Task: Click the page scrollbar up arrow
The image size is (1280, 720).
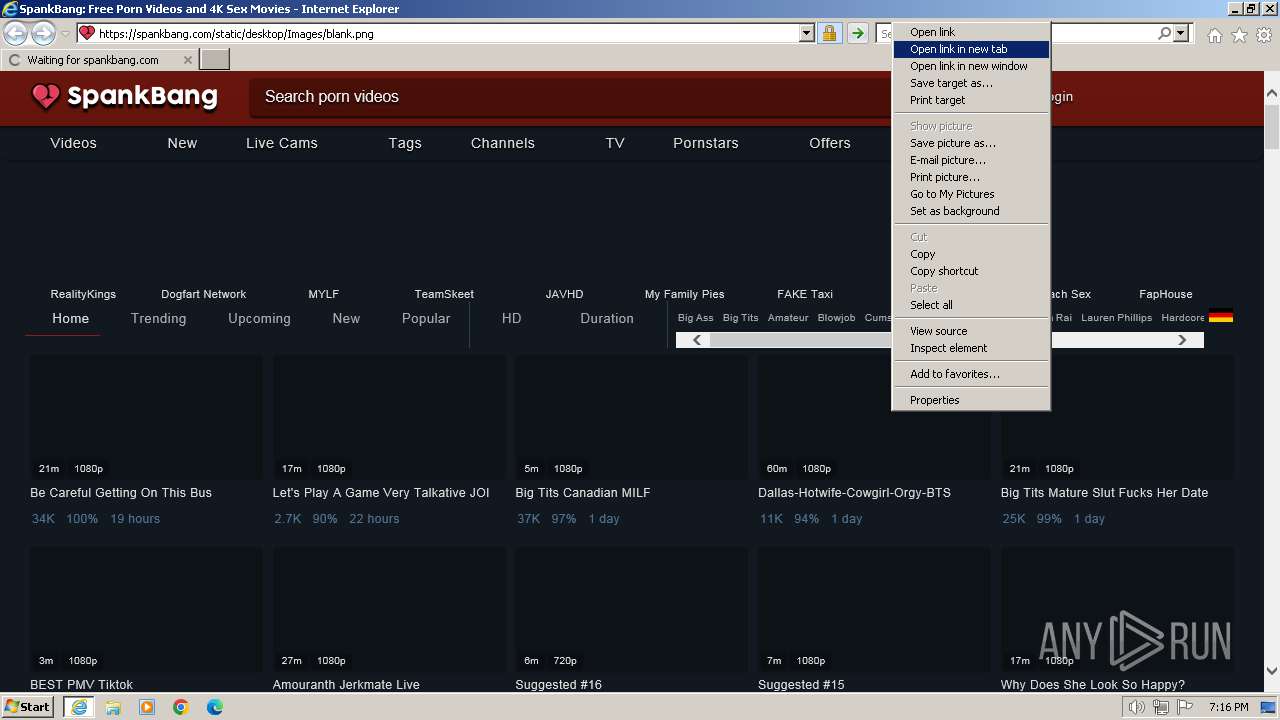Action: pyautogui.click(x=1272, y=94)
